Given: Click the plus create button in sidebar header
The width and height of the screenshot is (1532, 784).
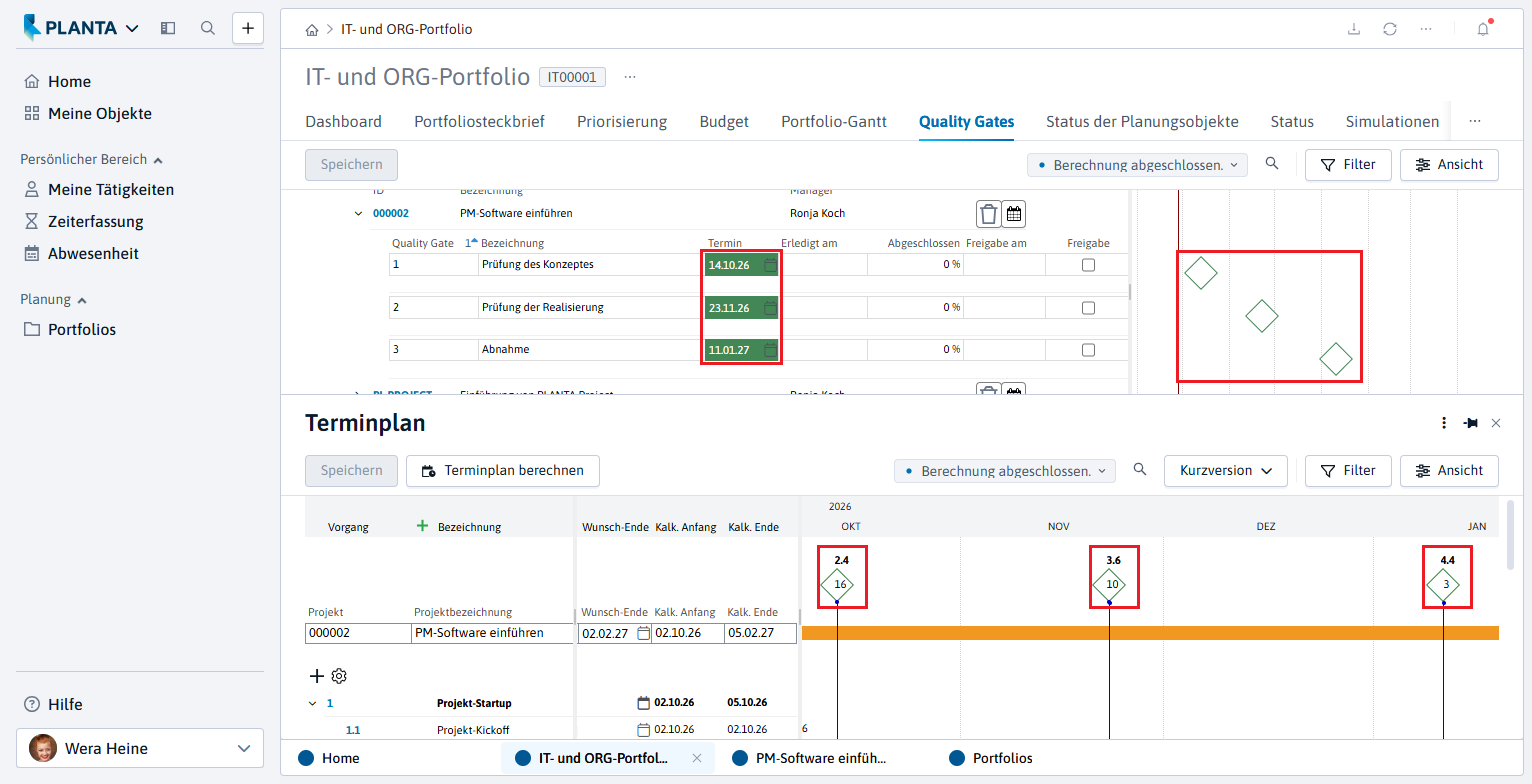Looking at the screenshot, I should (x=248, y=28).
